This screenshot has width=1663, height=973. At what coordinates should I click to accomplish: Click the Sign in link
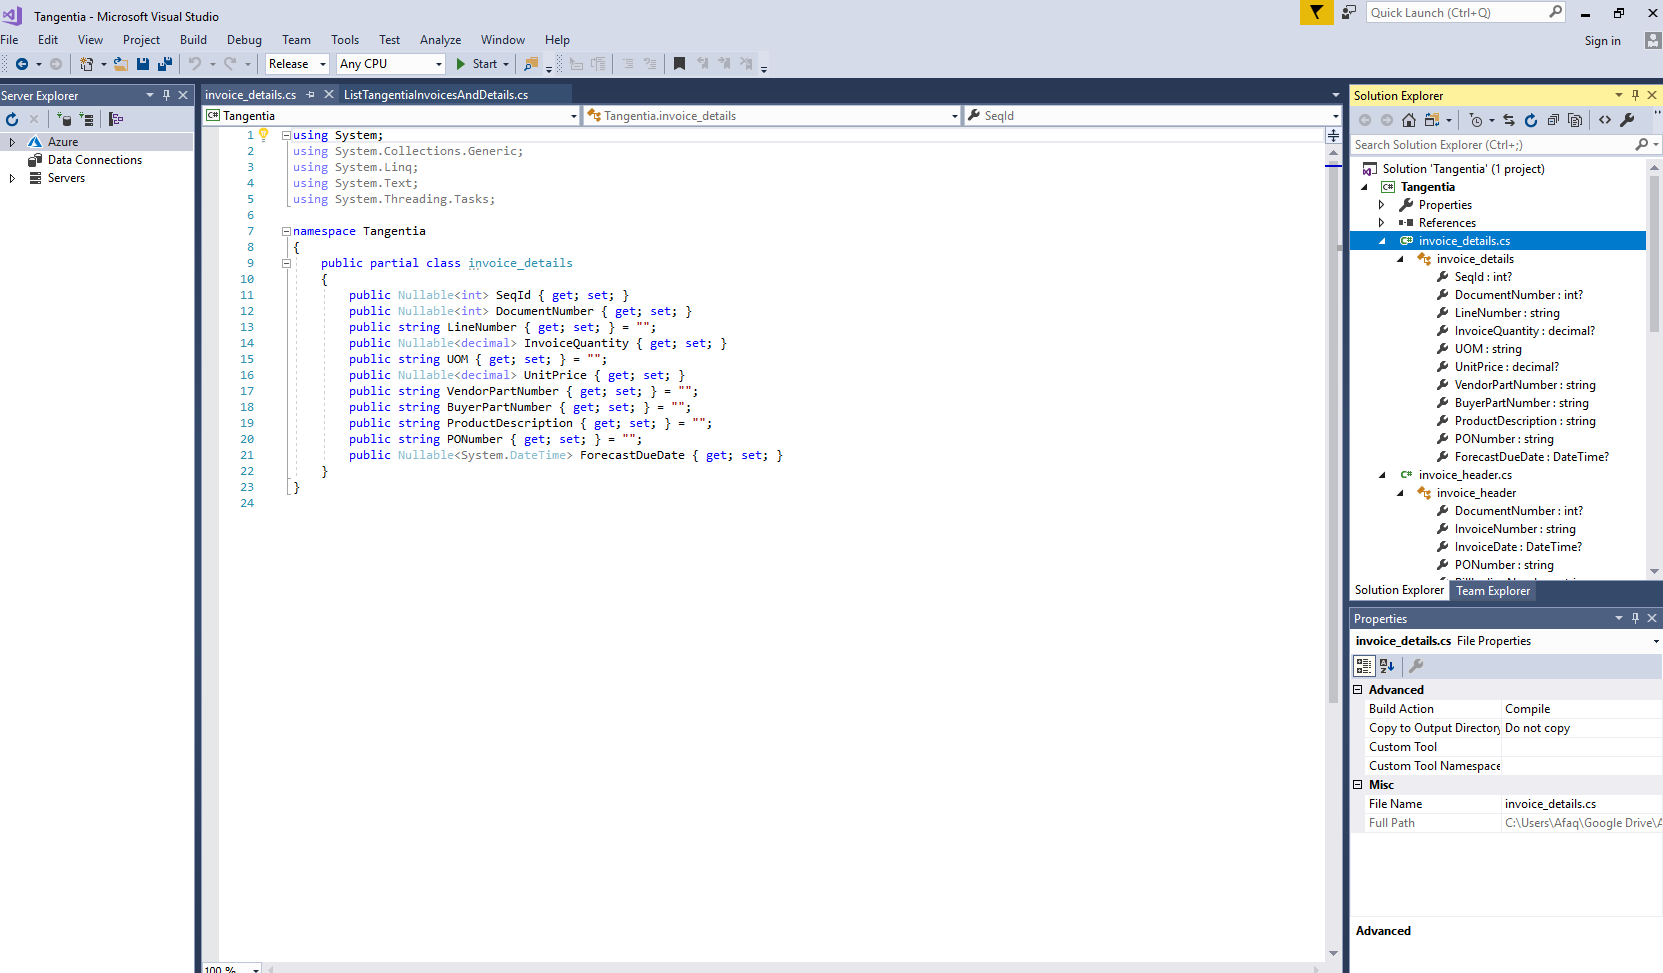click(x=1602, y=41)
